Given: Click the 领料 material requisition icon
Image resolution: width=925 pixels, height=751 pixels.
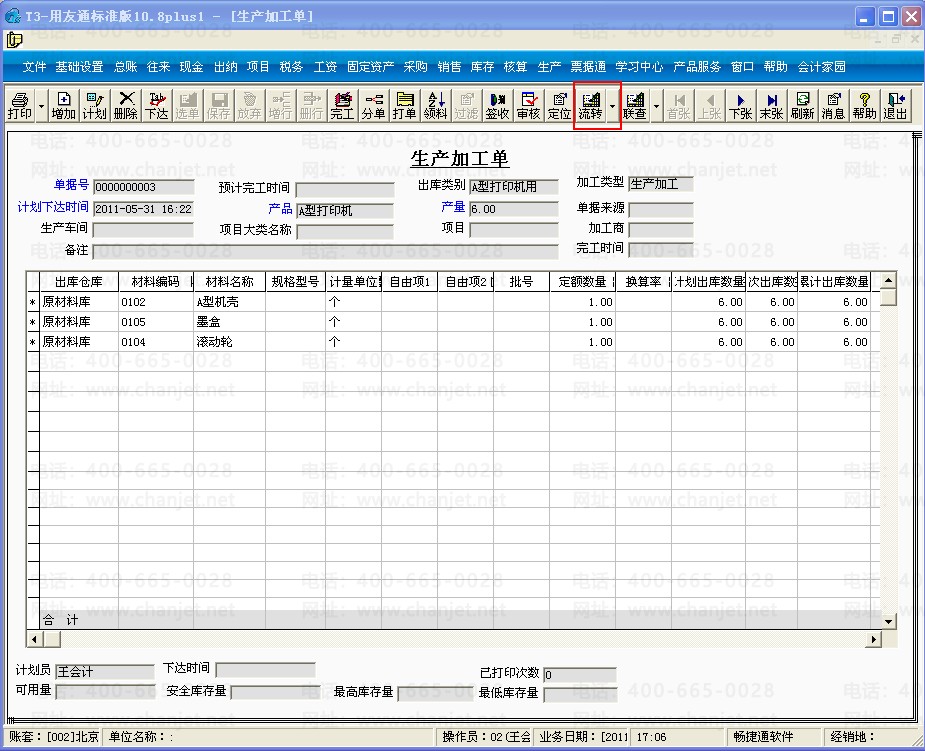Looking at the screenshot, I should point(435,106).
